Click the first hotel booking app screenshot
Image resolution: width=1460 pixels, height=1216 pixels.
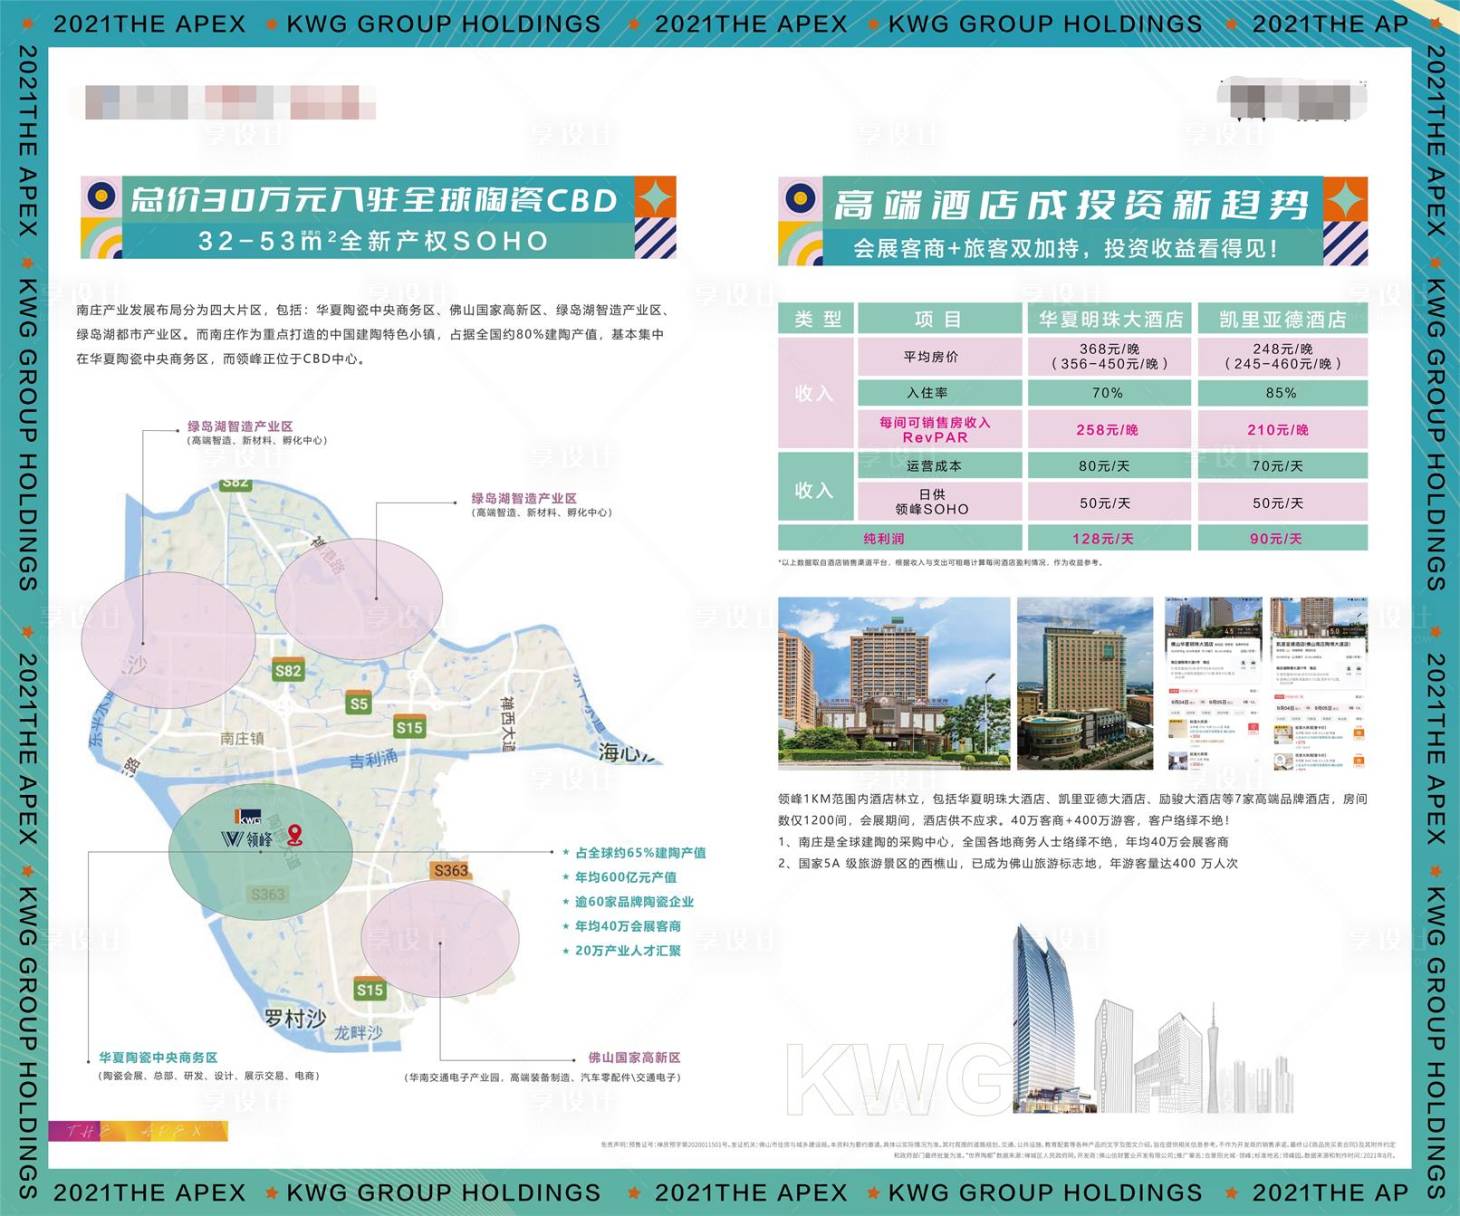(1213, 683)
